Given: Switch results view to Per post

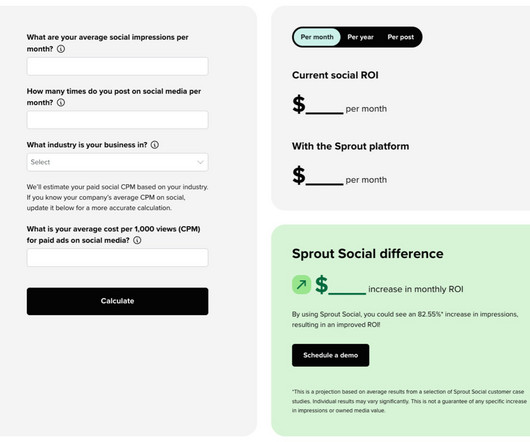Looking at the screenshot, I should point(401,37).
